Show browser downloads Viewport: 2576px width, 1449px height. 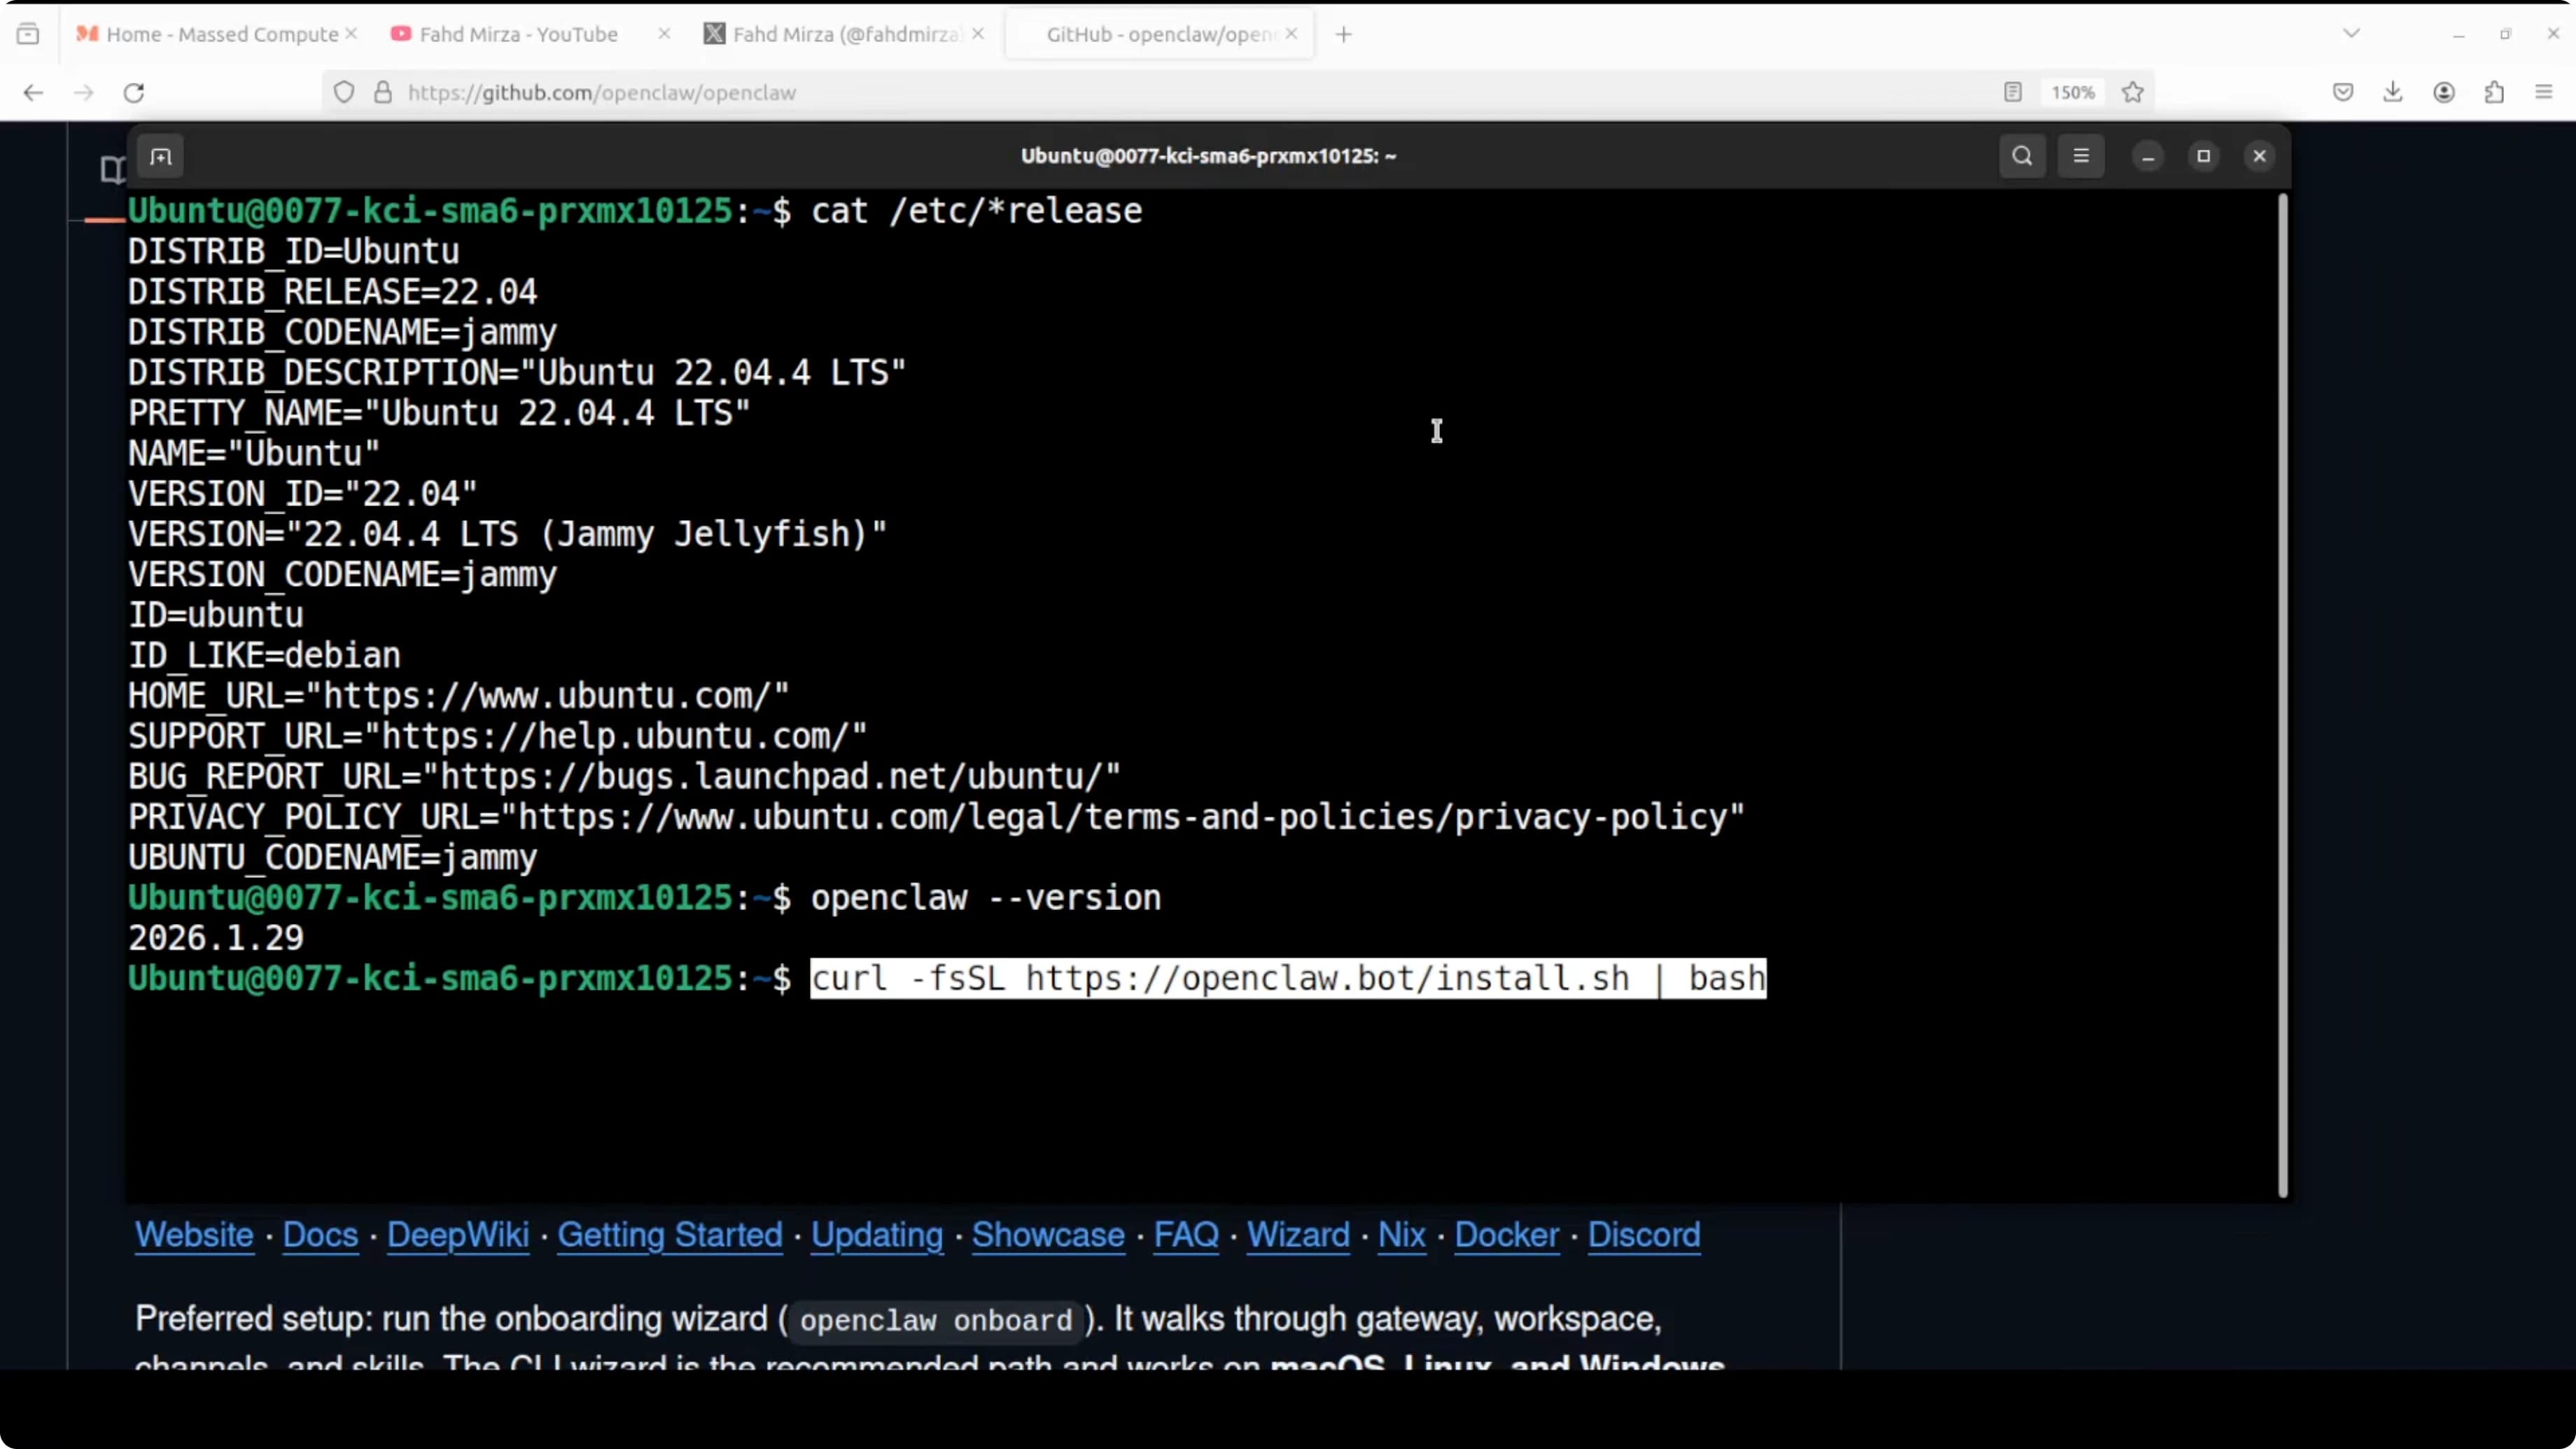pos(2394,92)
